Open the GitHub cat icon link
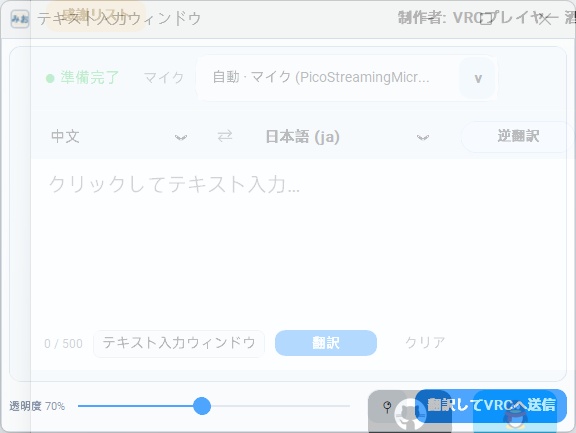 410,414
